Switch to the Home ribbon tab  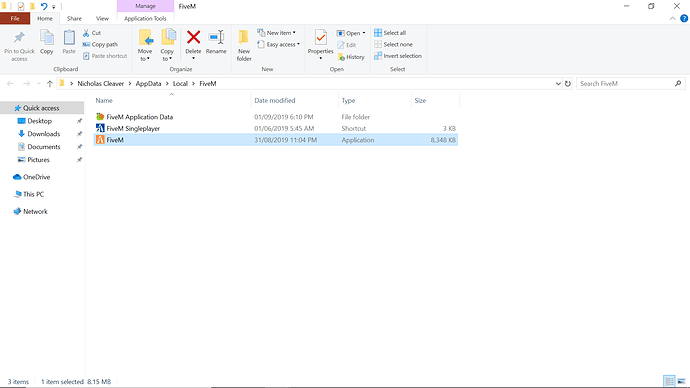coord(45,18)
